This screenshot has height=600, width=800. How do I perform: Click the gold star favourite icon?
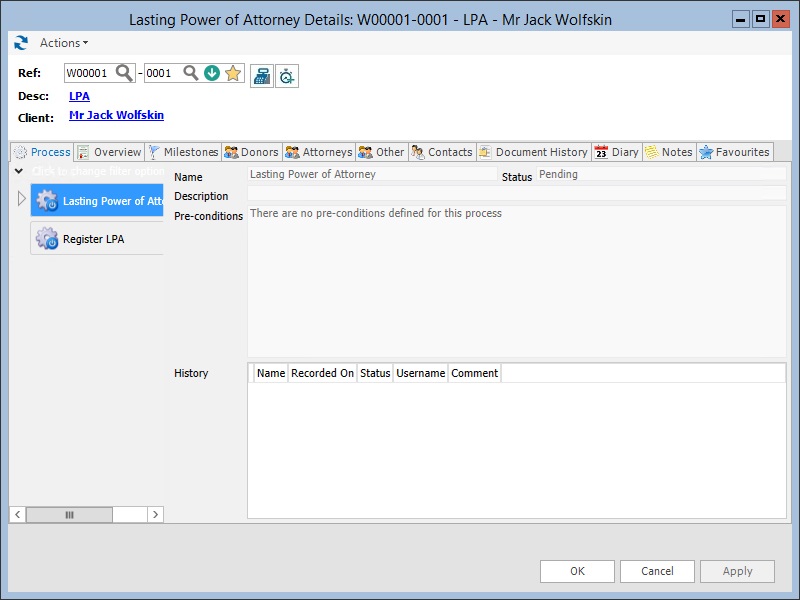click(233, 73)
